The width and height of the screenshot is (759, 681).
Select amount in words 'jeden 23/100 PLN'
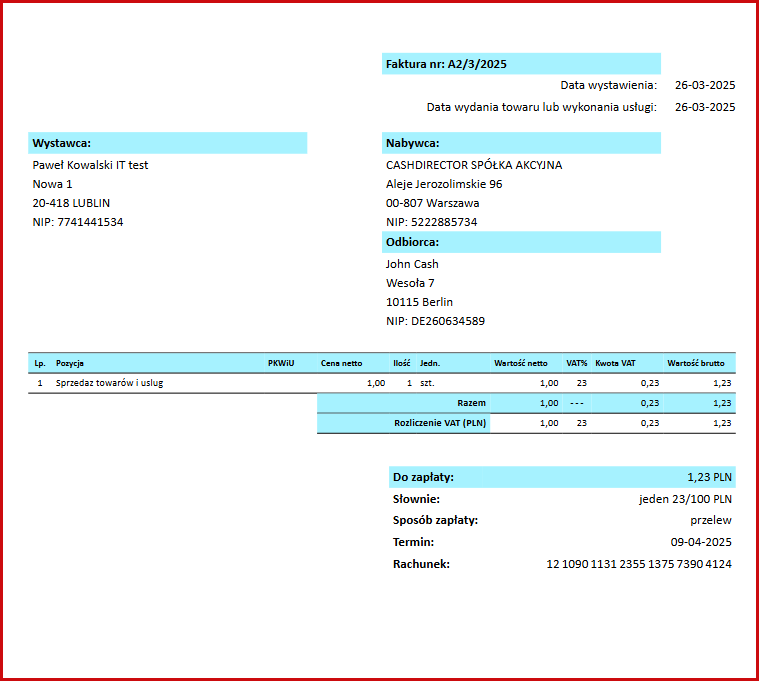pos(685,499)
